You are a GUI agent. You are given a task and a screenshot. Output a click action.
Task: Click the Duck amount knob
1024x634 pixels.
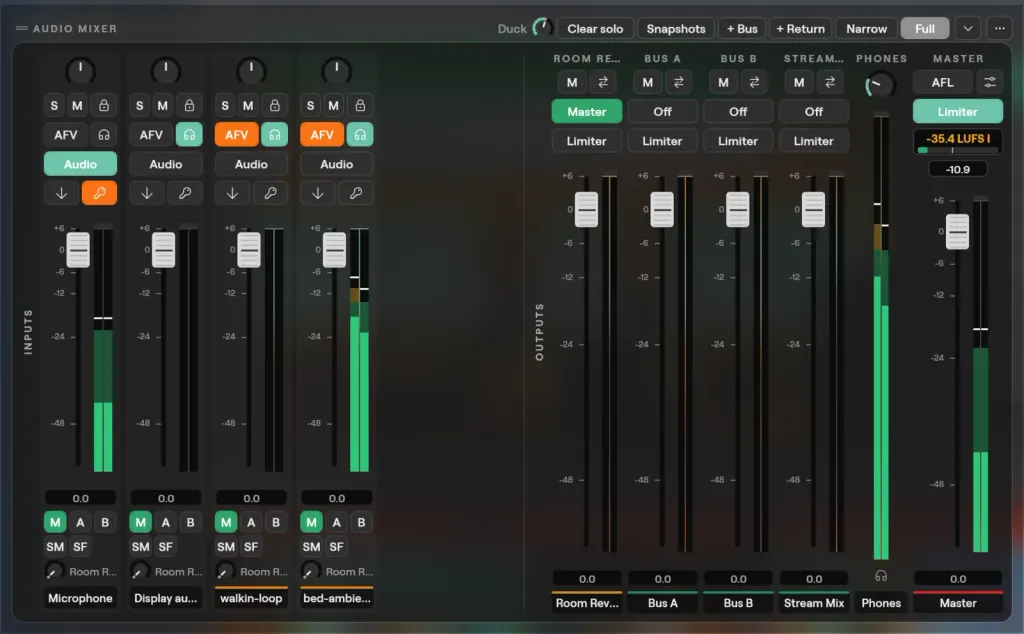pos(542,28)
